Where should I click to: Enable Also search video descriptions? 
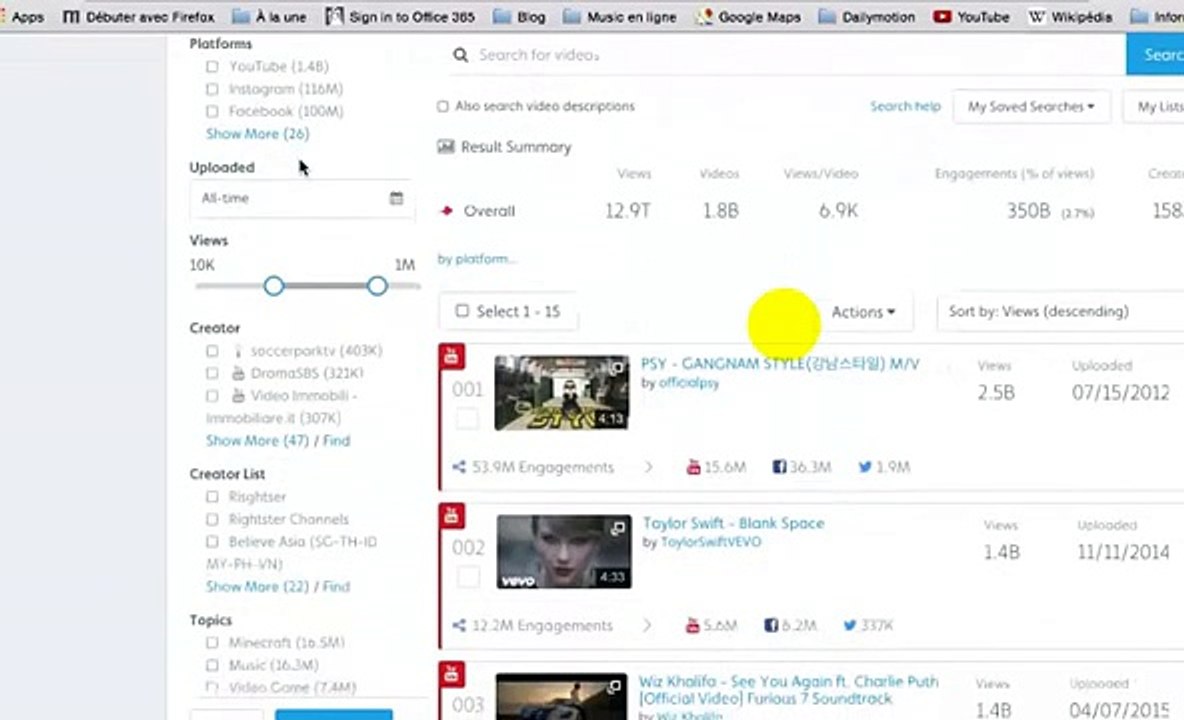[x=442, y=106]
